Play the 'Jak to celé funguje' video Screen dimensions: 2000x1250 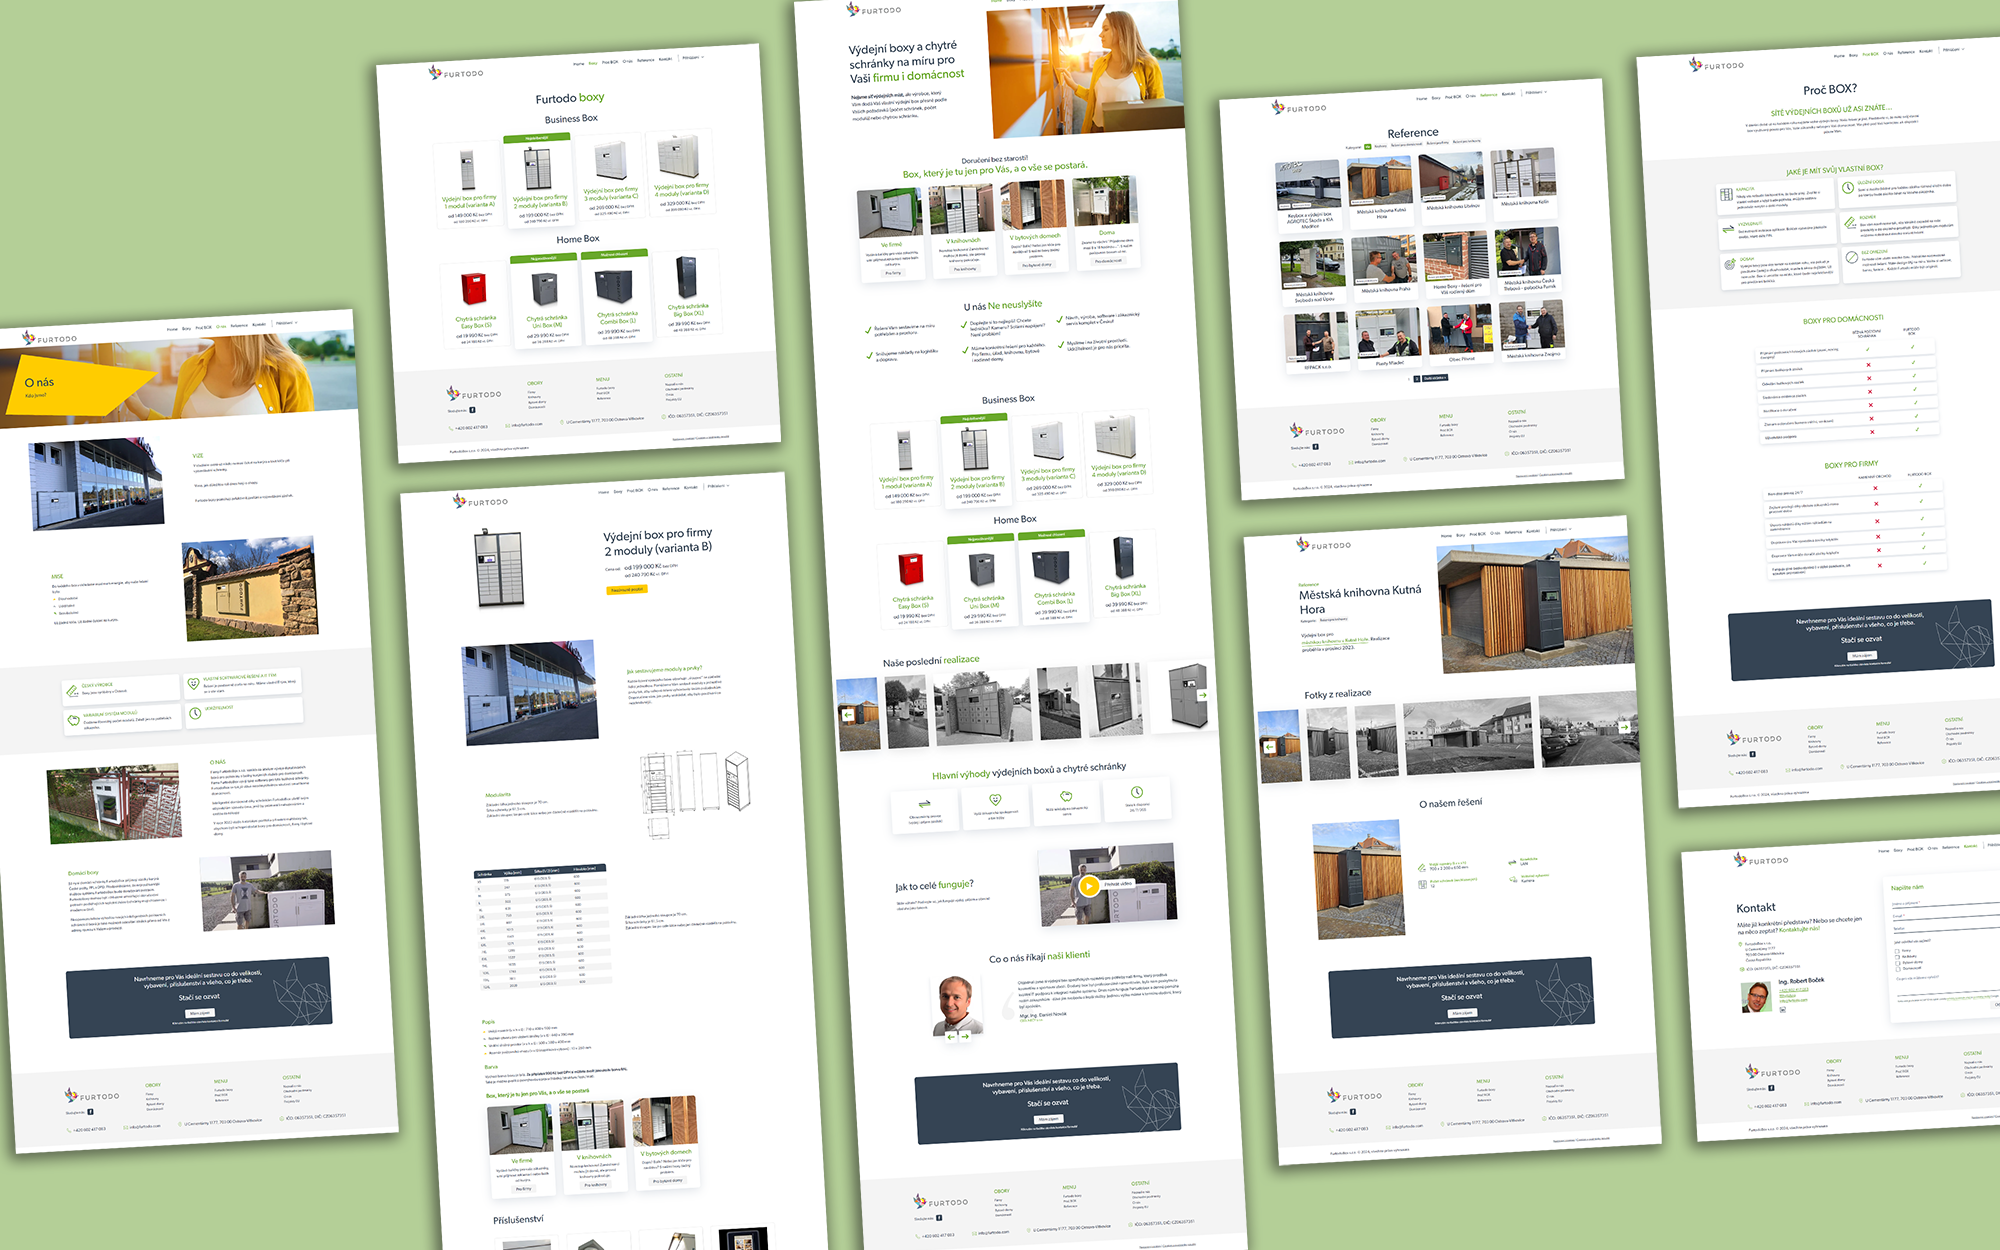click(1089, 885)
